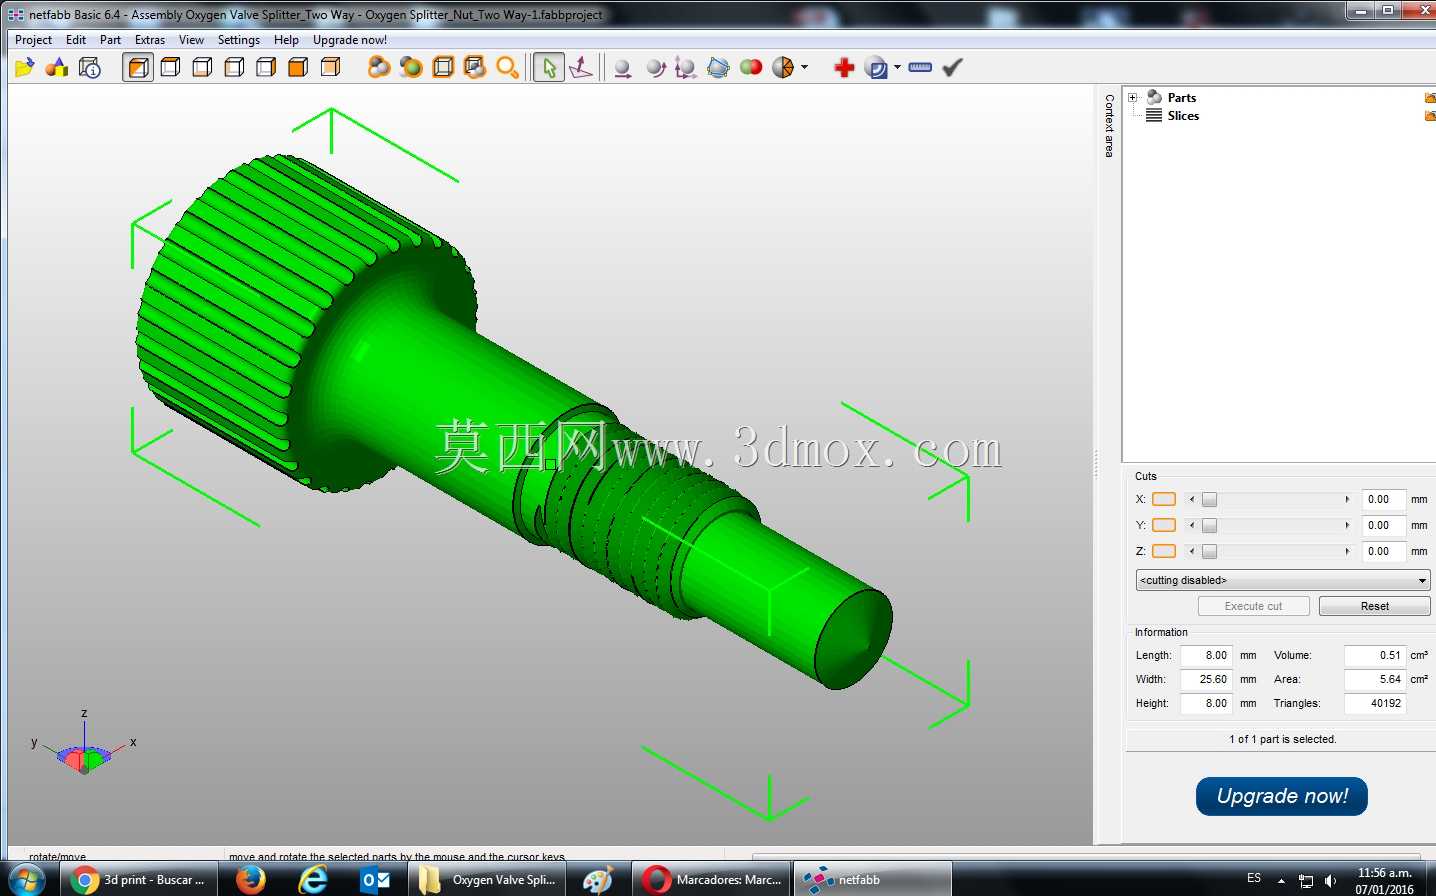
Task: Open the Help menu
Action: point(286,40)
